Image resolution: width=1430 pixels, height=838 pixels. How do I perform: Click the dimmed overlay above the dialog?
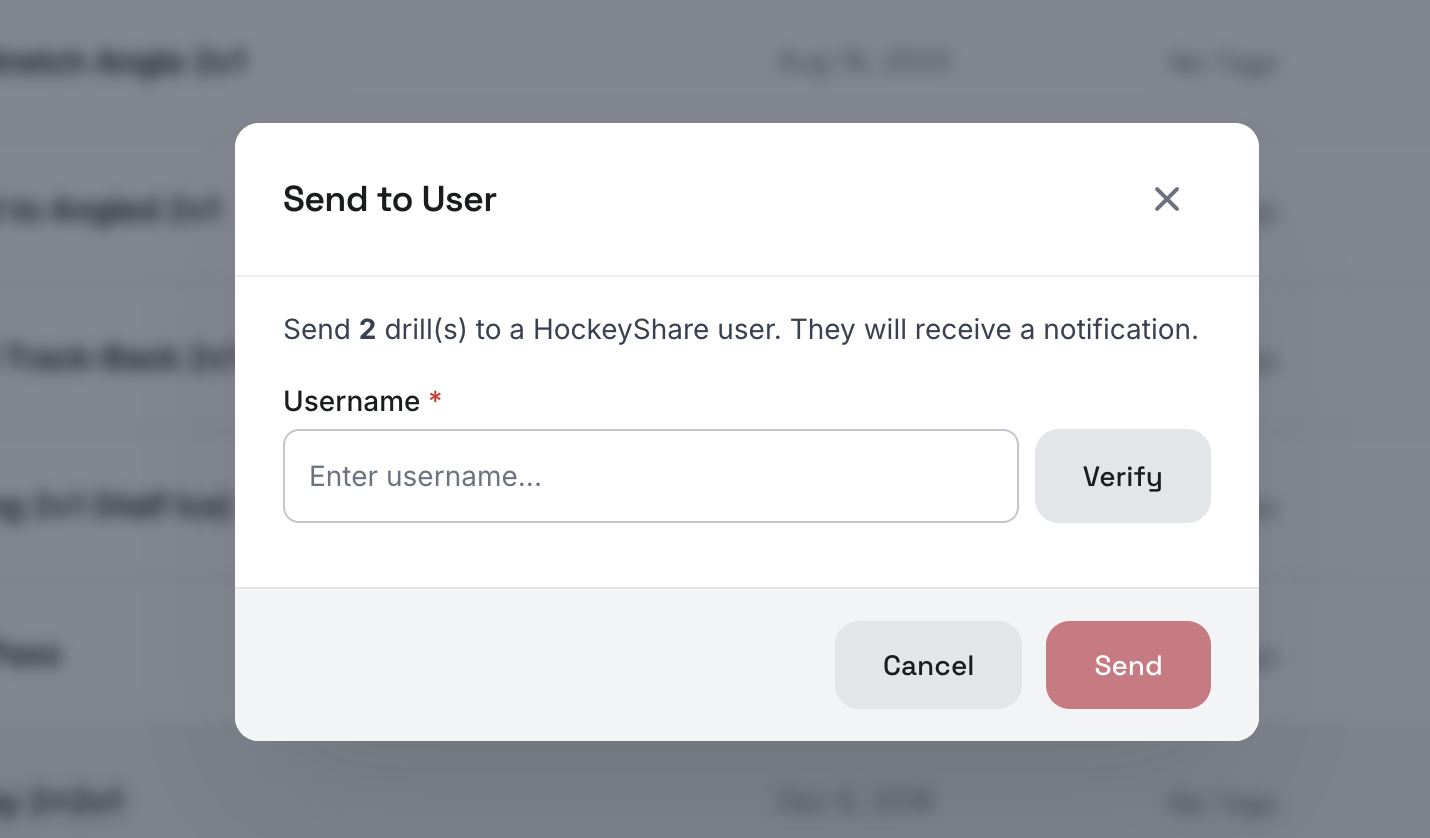[x=715, y=60]
